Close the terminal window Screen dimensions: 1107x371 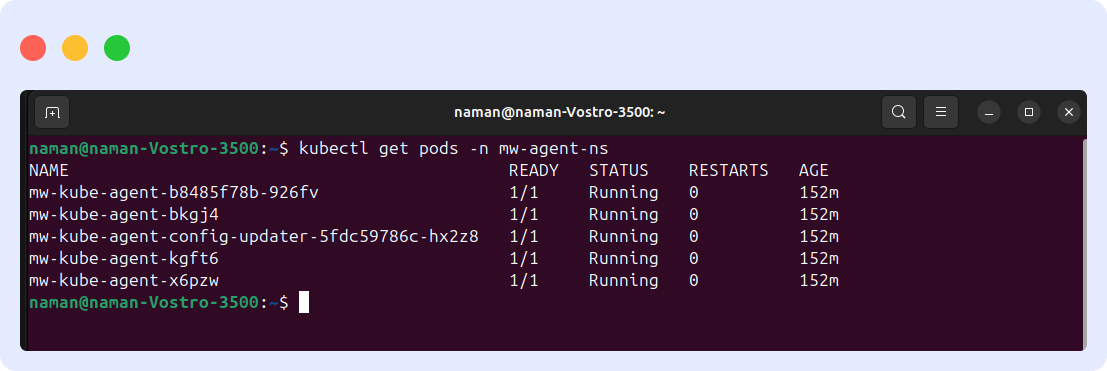[1068, 112]
